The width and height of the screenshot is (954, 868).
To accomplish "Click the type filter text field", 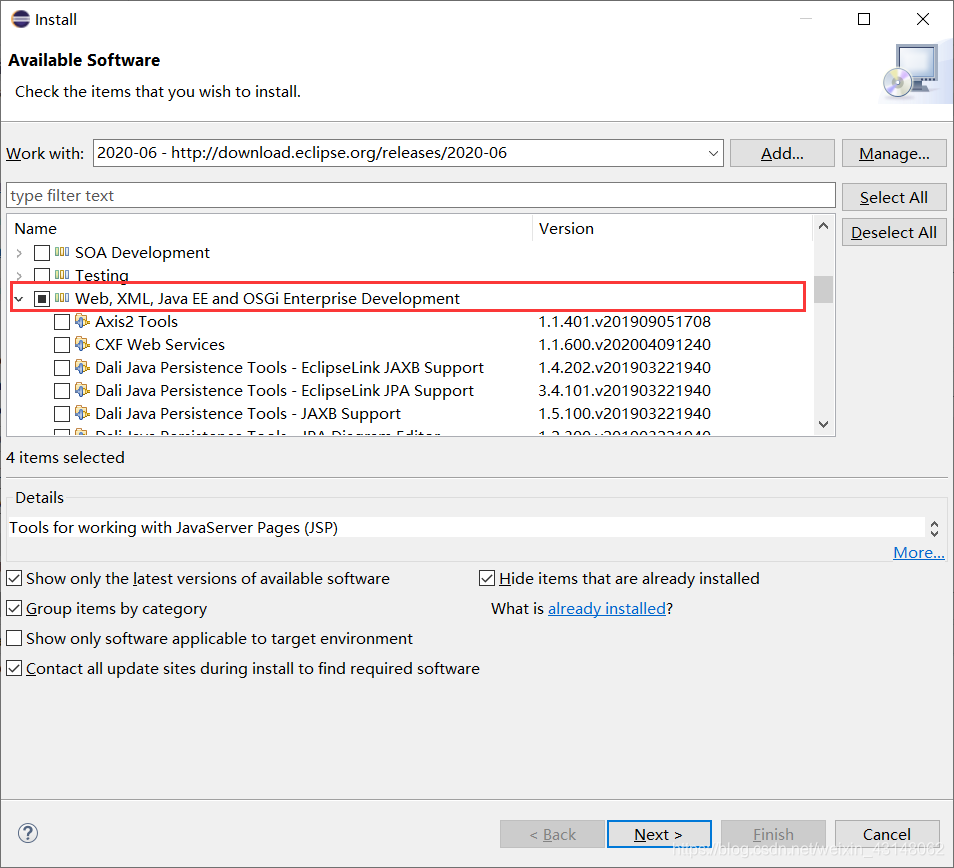I will [x=420, y=195].
